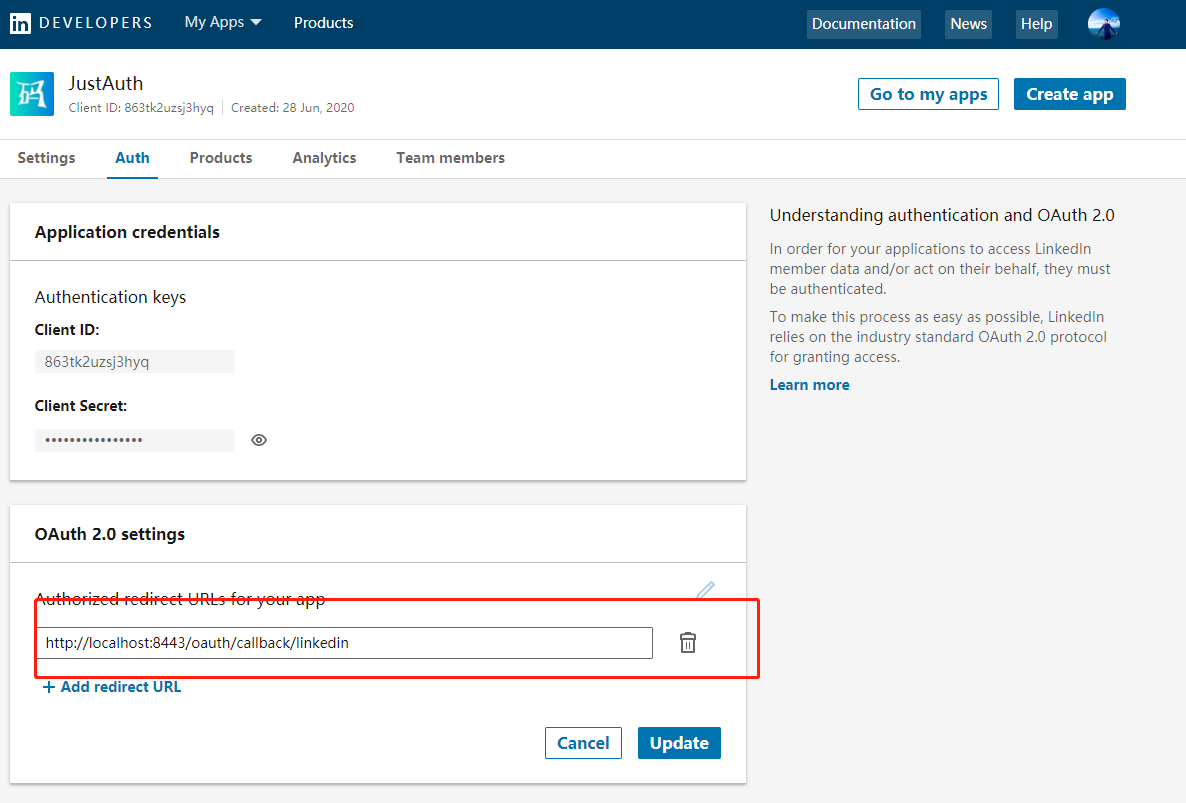This screenshot has height=803, width=1186.
Task: Switch to the Products tab
Action: click(221, 158)
